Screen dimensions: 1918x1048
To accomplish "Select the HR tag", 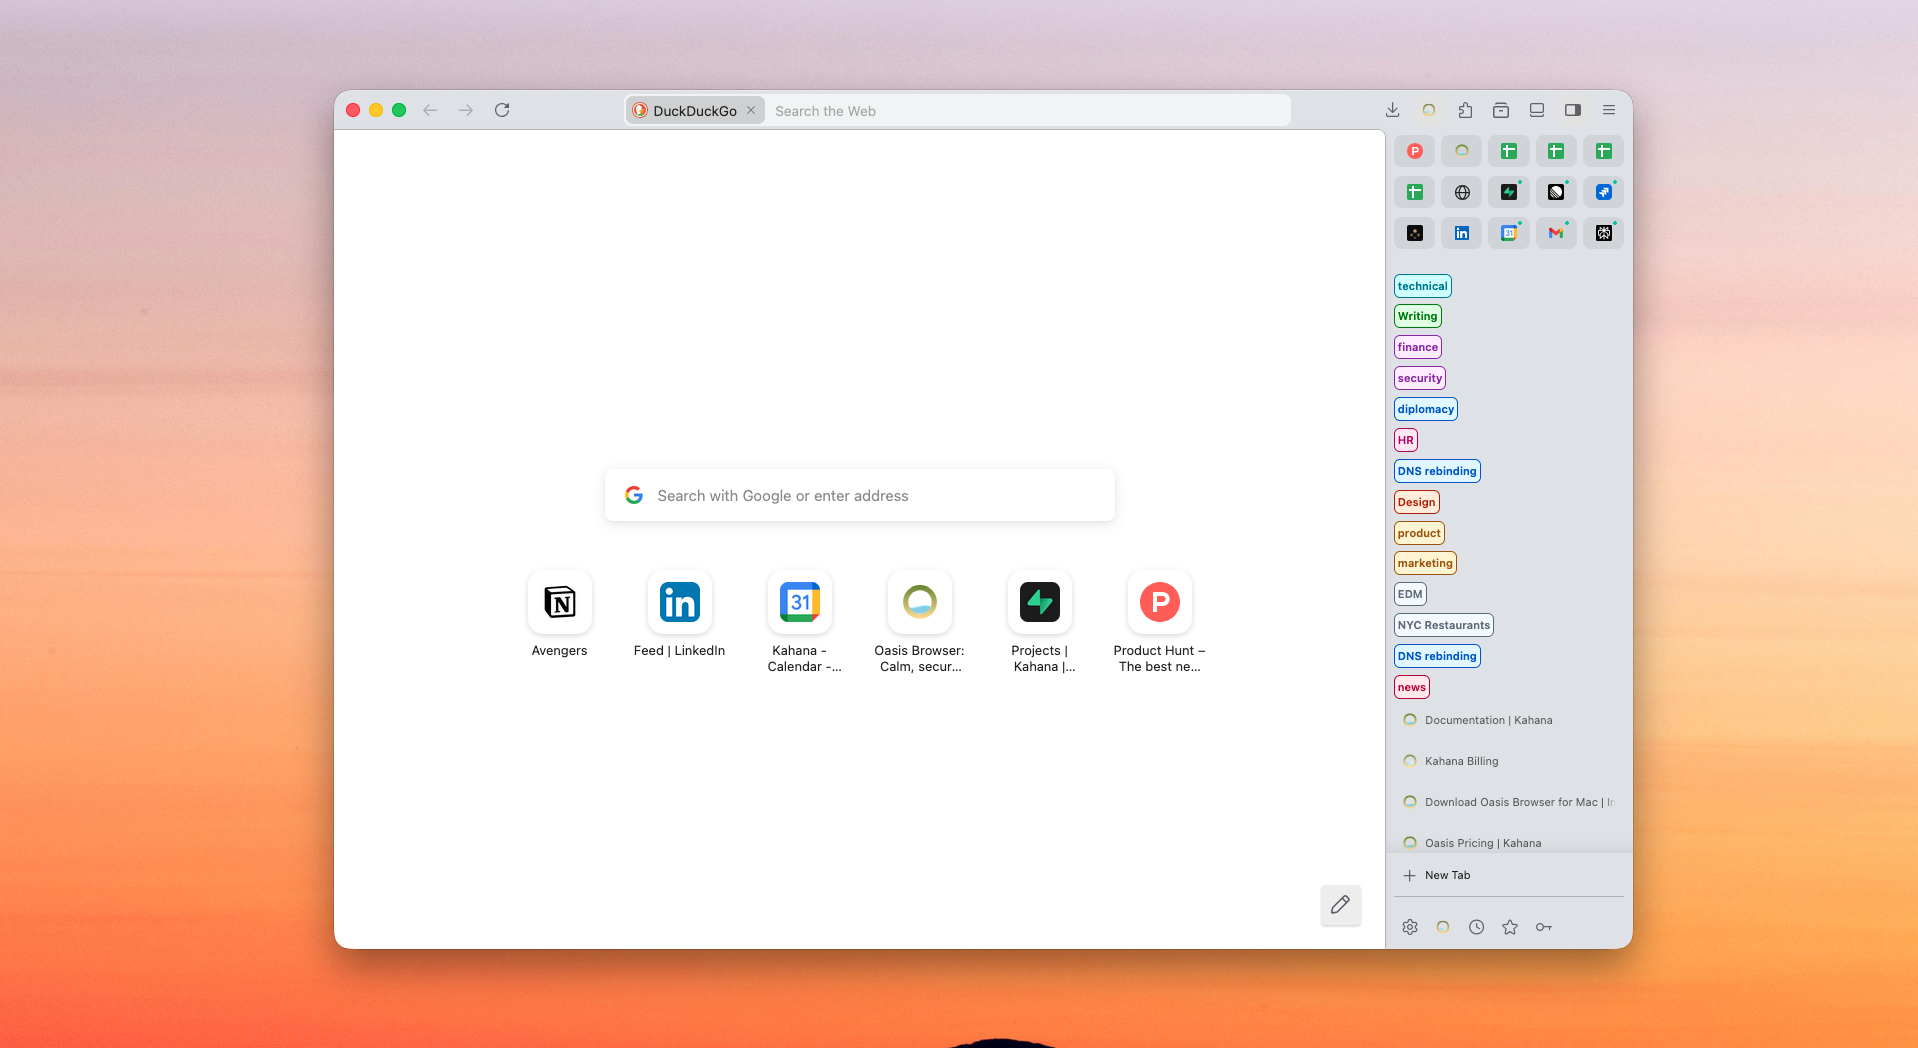I will pyautogui.click(x=1405, y=440).
